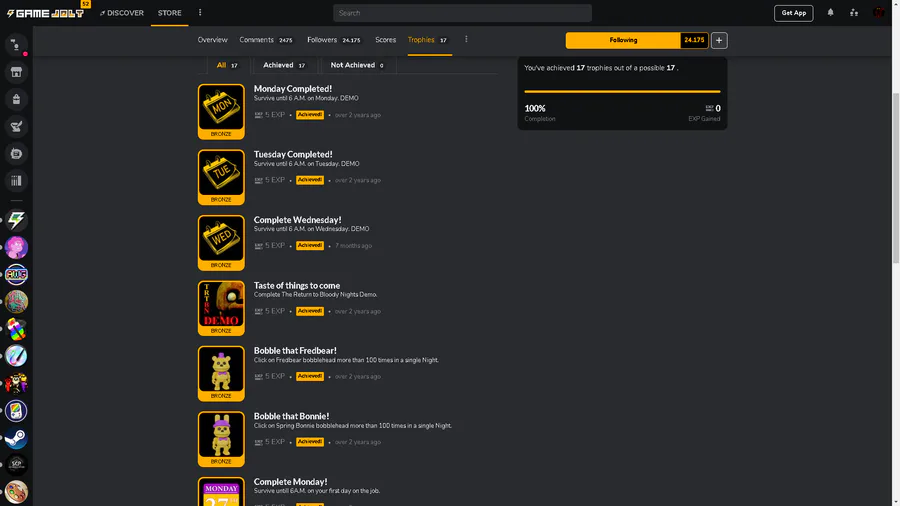Open the sidebar library icon
Screen dimensions: 900x506
[x=16, y=181]
